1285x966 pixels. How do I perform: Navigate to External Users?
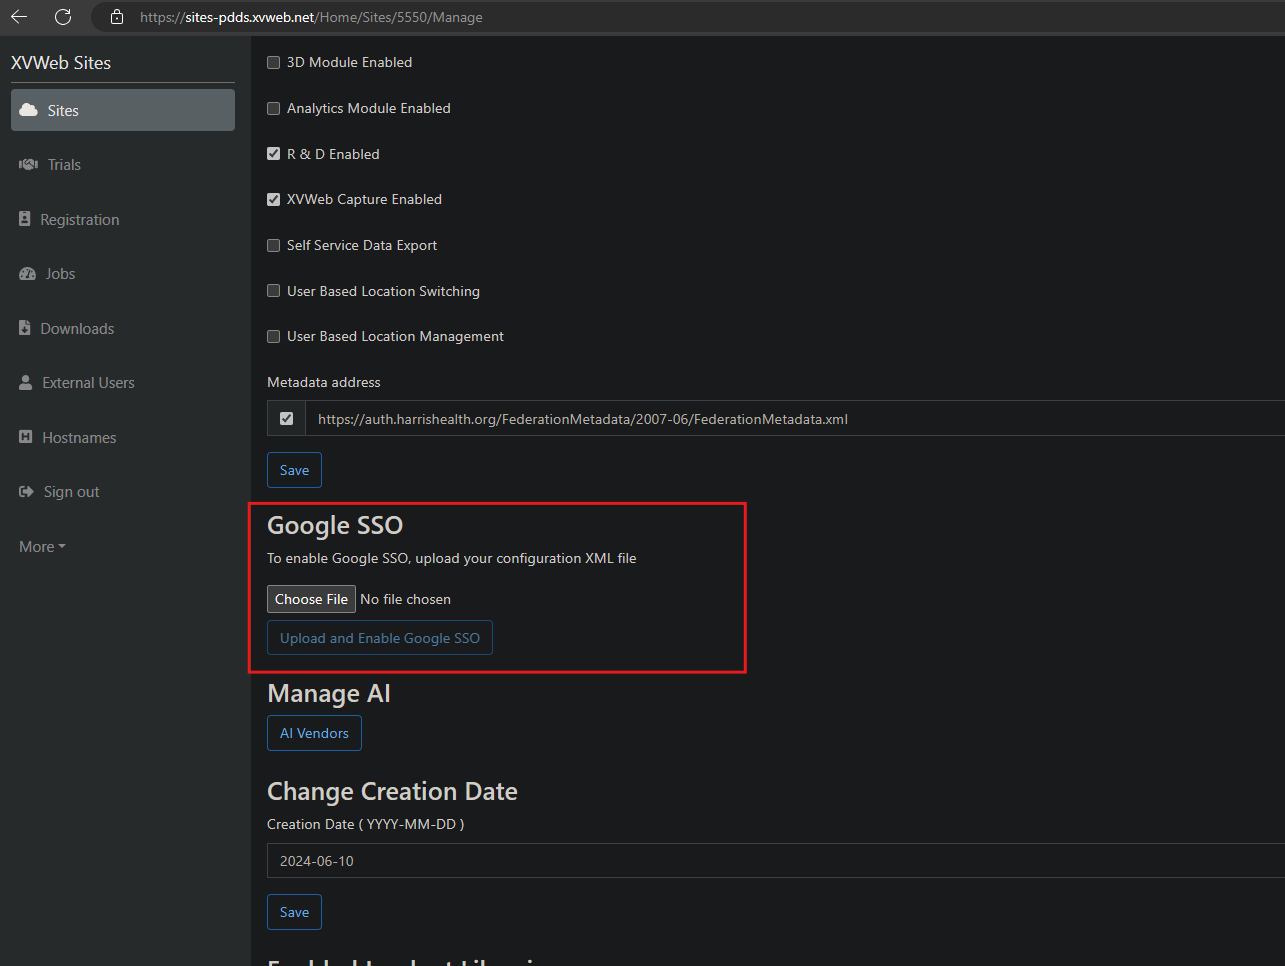pyautogui.click(x=123, y=383)
